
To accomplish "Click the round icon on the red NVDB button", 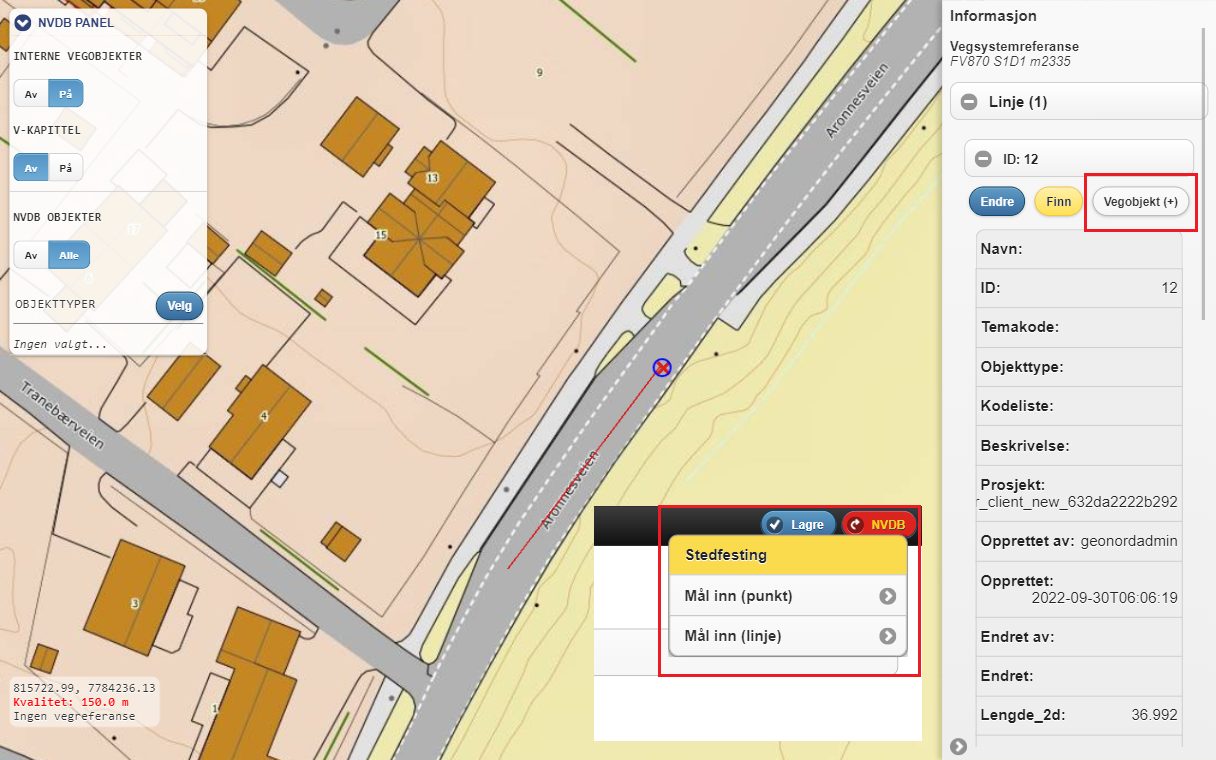I will click(855, 524).
